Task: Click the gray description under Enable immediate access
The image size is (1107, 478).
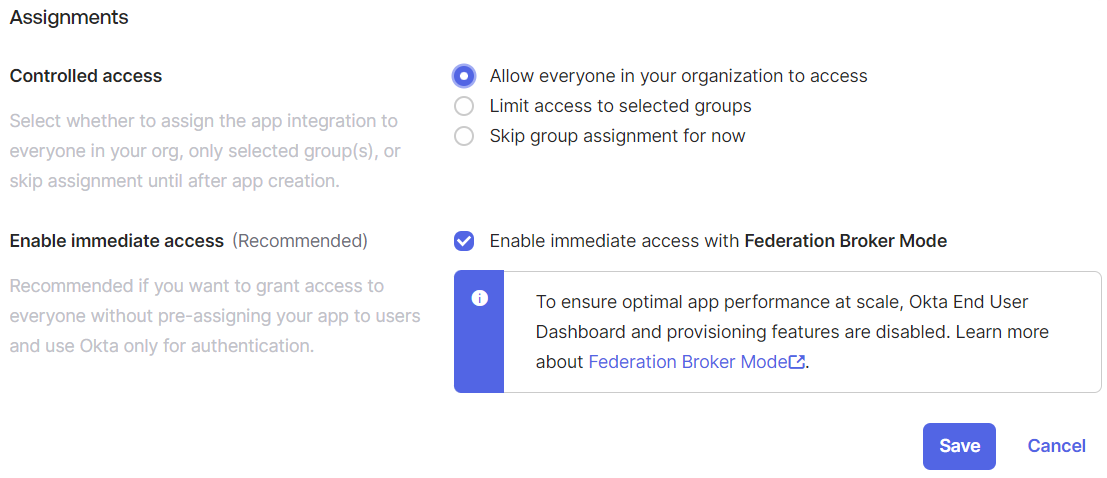Action: [x=215, y=316]
